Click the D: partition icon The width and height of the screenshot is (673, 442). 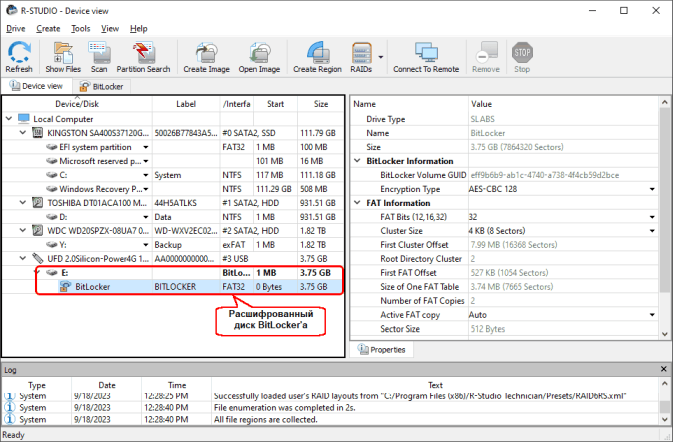coord(52,217)
